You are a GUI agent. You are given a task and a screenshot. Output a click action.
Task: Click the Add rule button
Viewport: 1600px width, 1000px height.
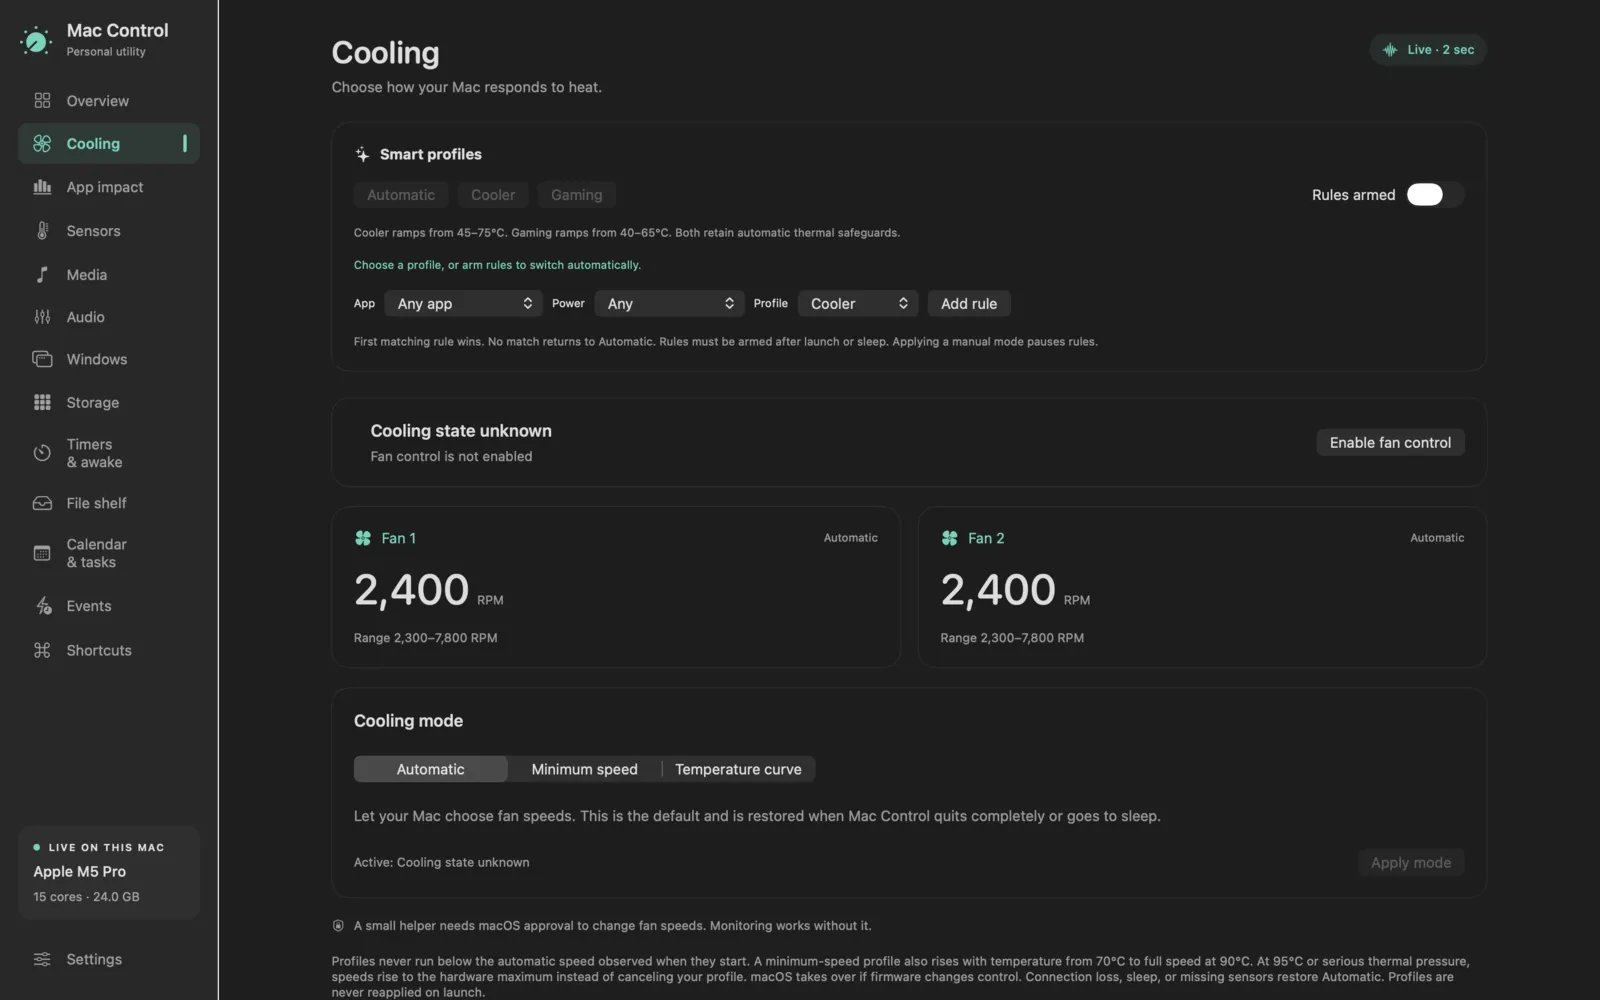(x=969, y=303)
